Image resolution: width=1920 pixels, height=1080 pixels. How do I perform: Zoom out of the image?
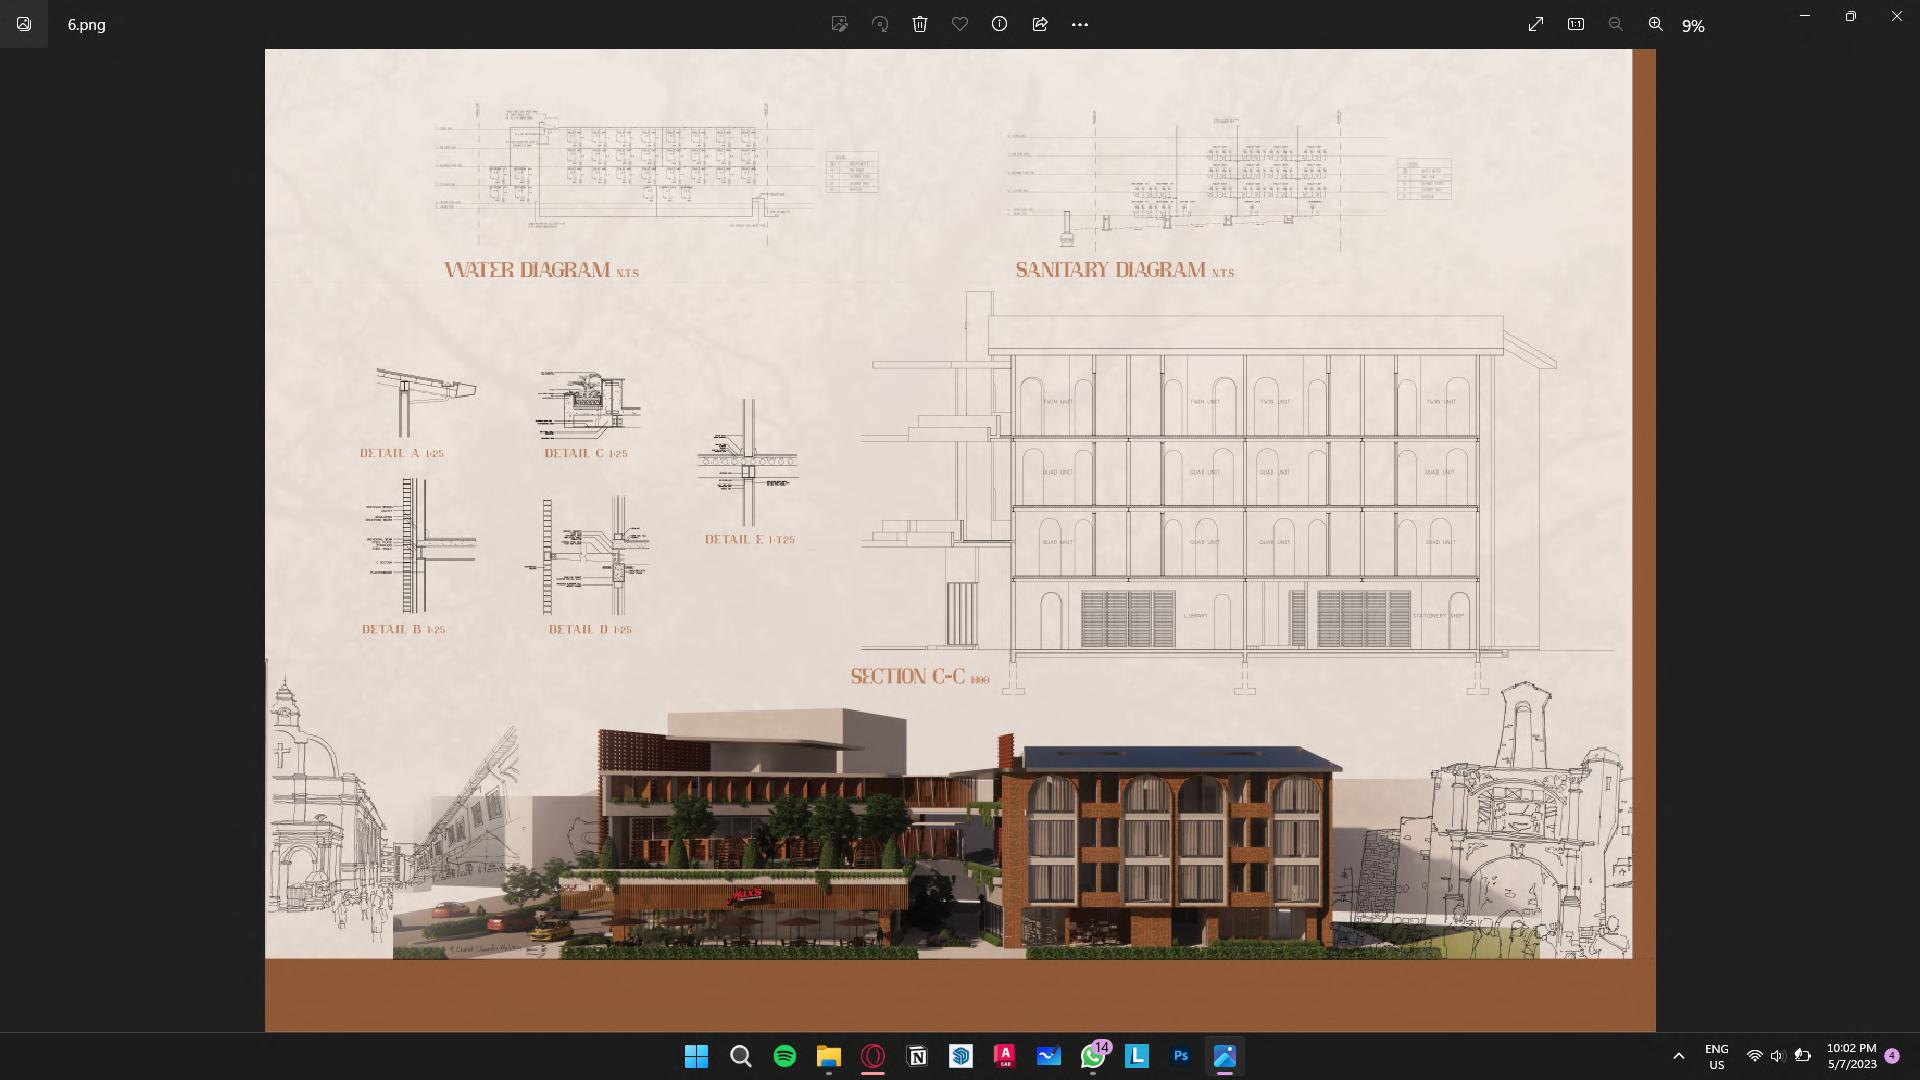point(1616,24)
